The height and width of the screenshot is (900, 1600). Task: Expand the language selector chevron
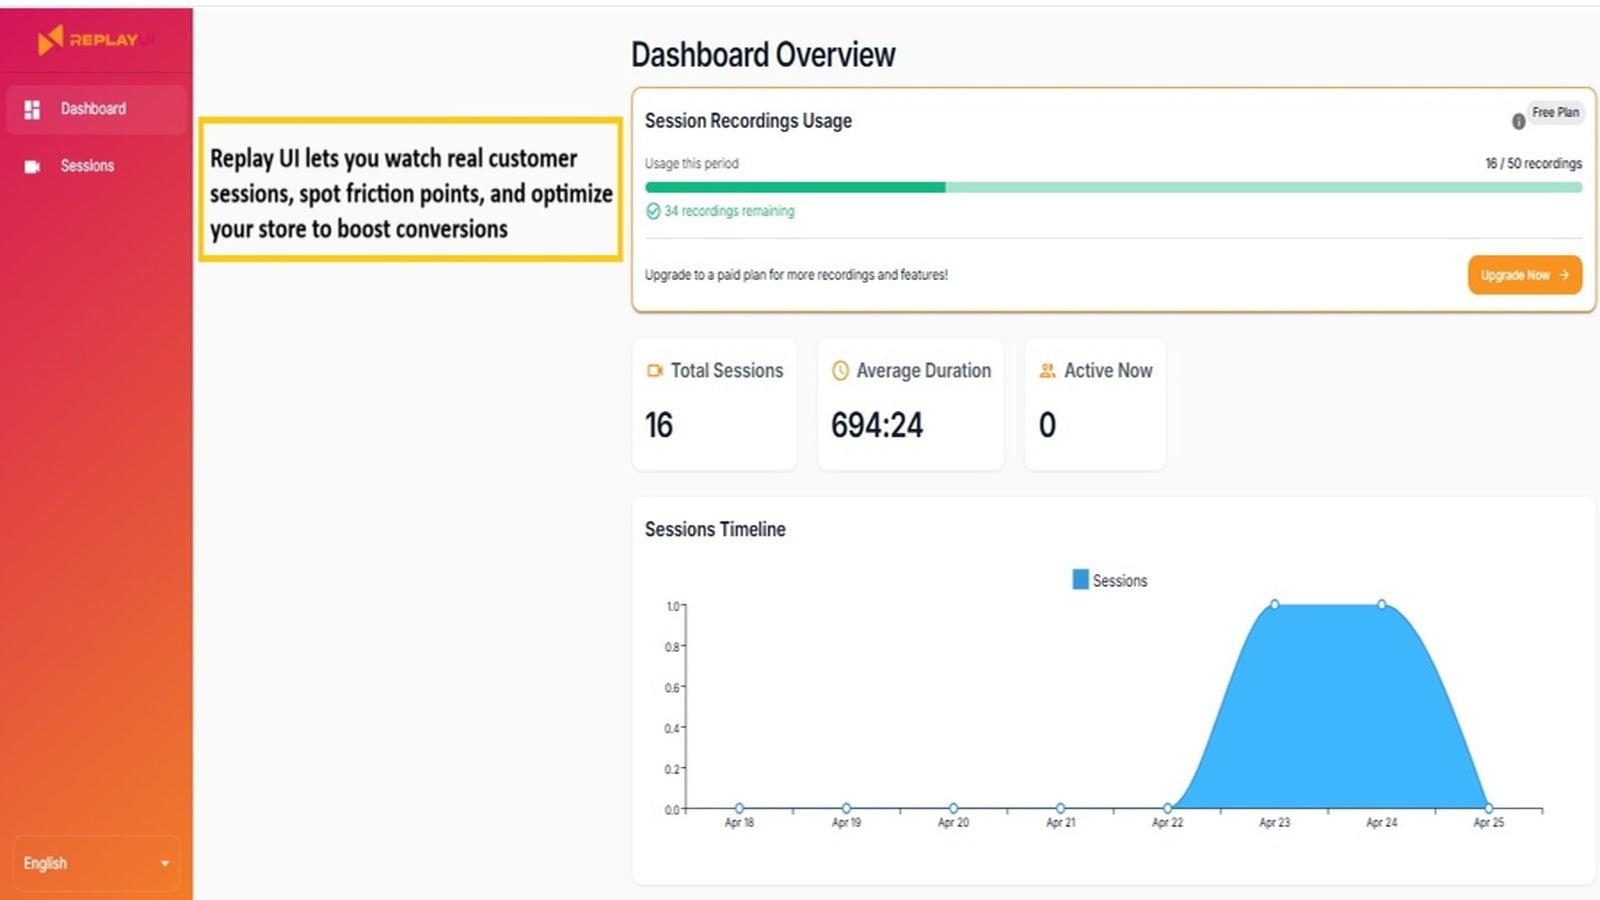click(x=166, y=862)
